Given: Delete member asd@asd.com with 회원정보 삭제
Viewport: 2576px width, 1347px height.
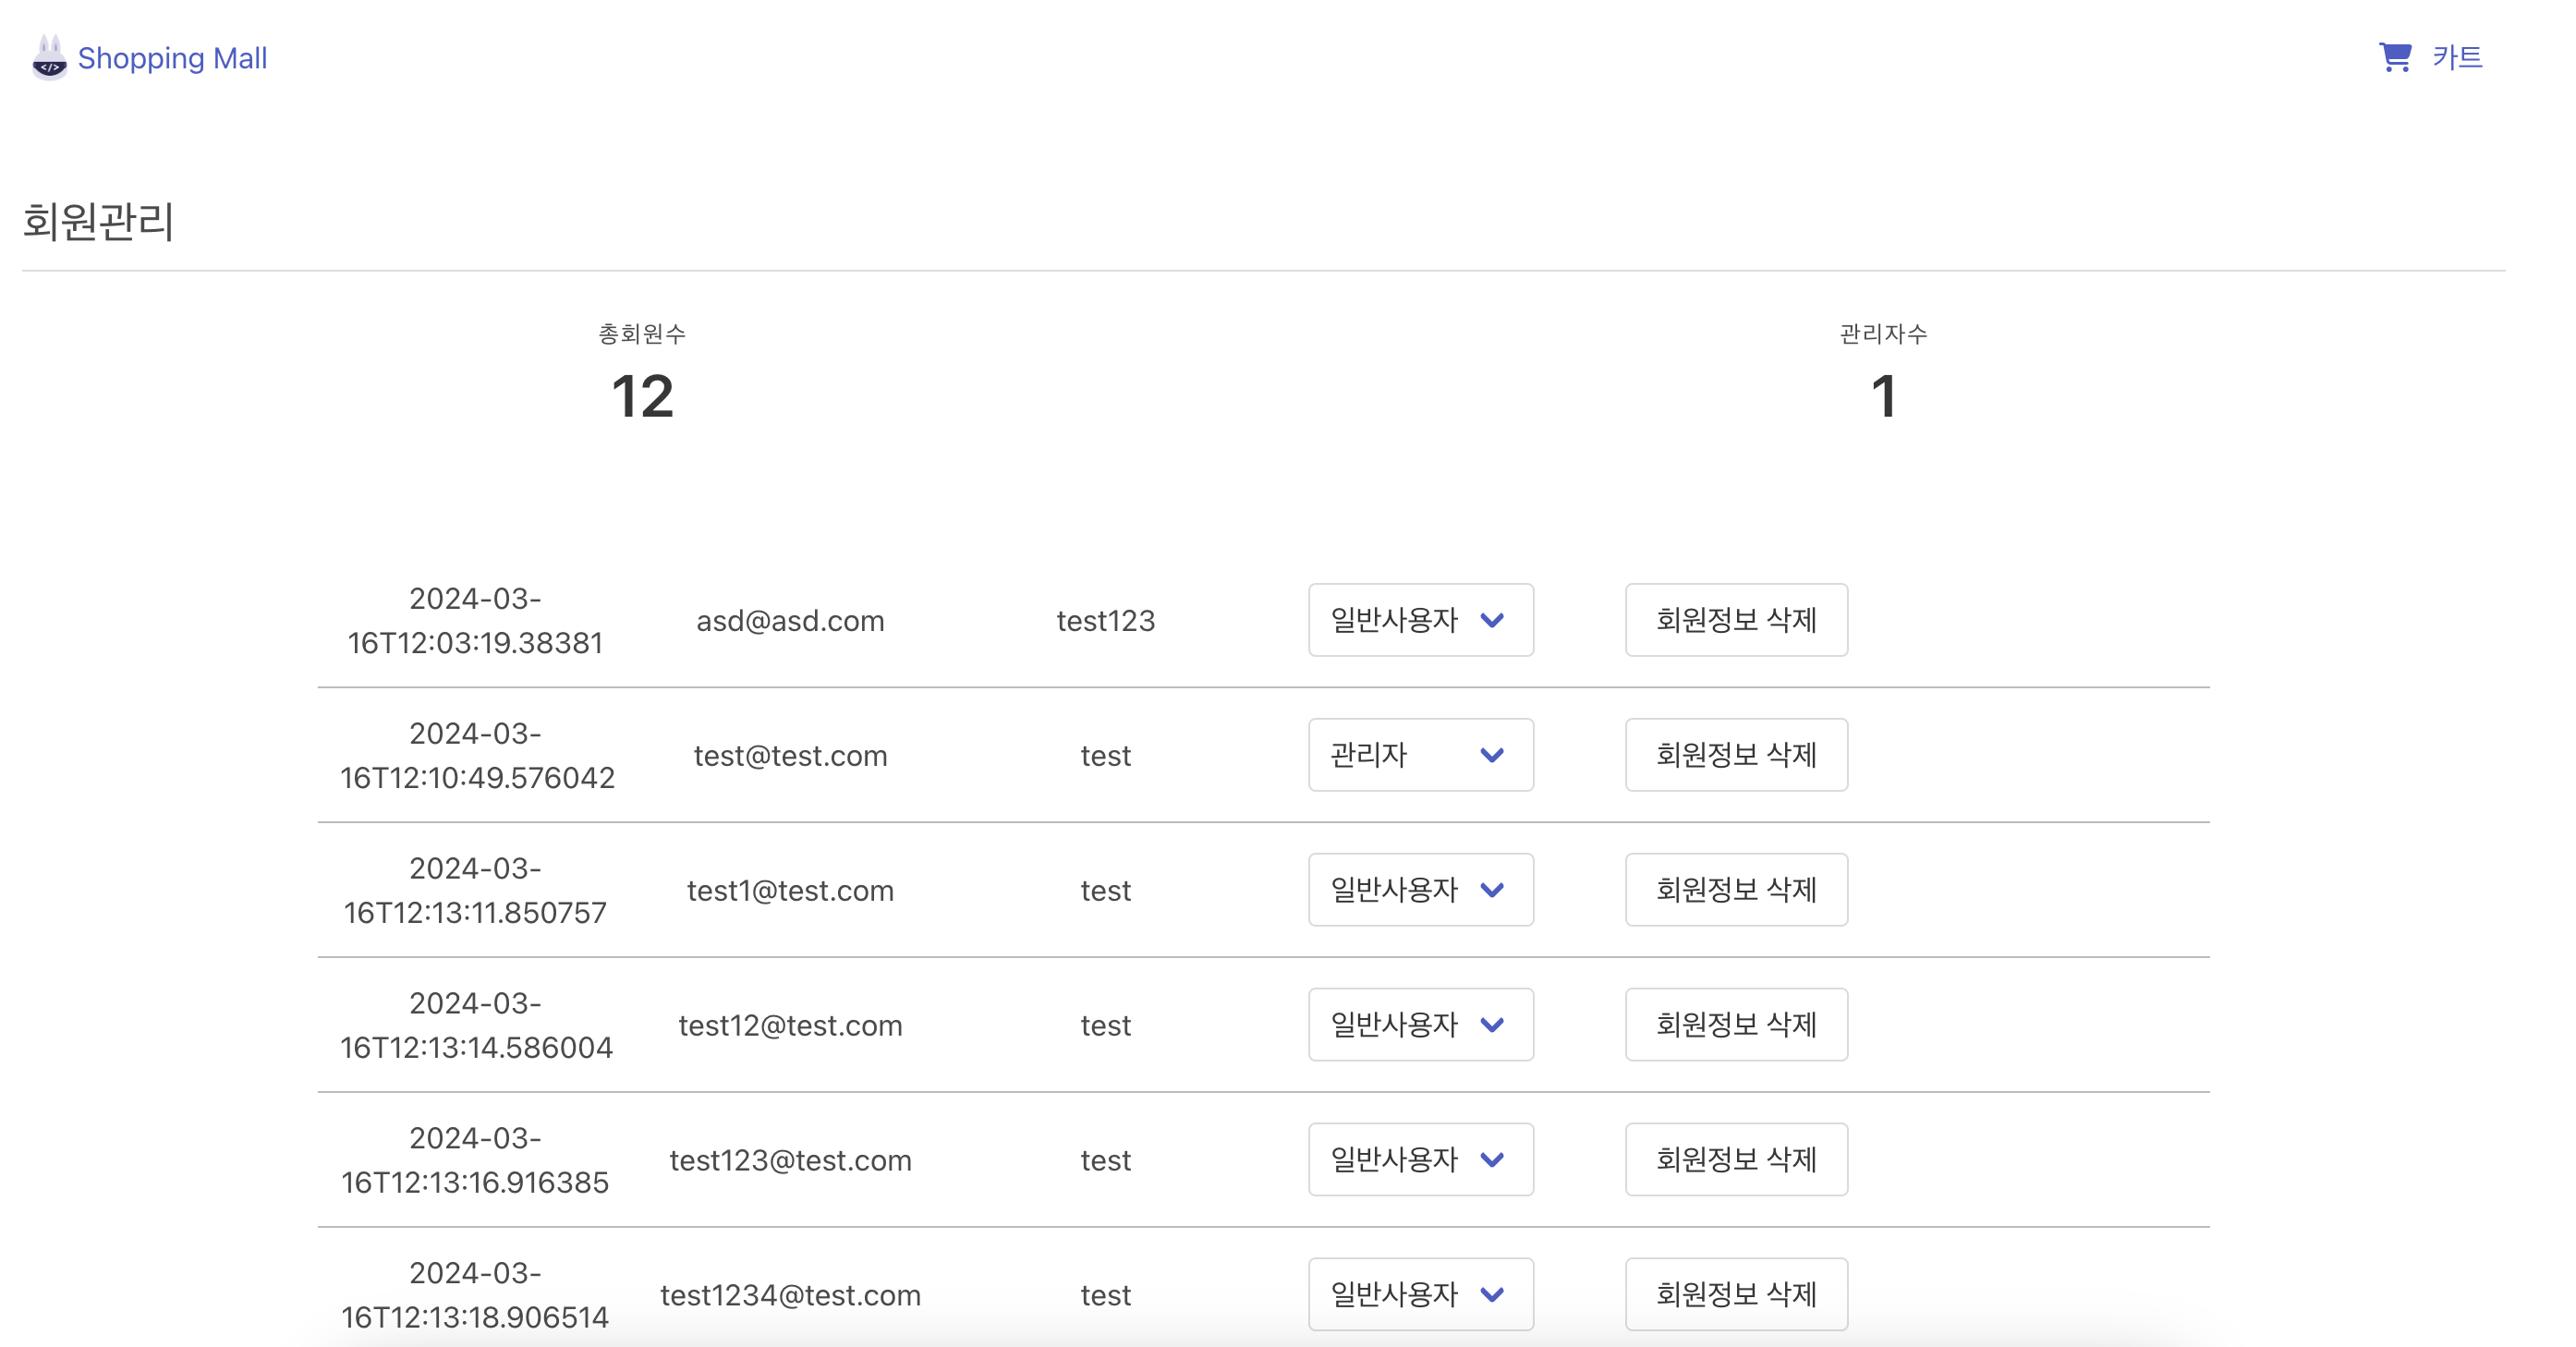Looking at the screenshot, I should click(1736, 620).
